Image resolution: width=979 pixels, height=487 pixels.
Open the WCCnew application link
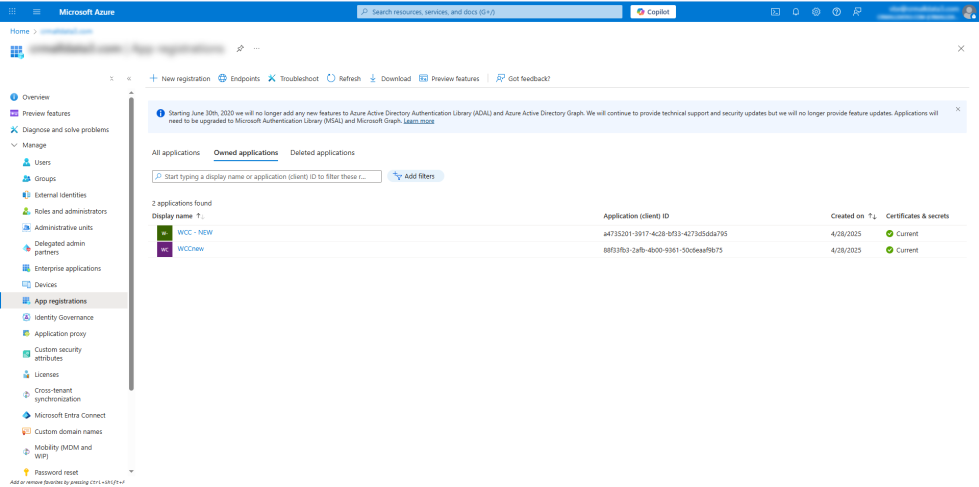coord(190,248)
